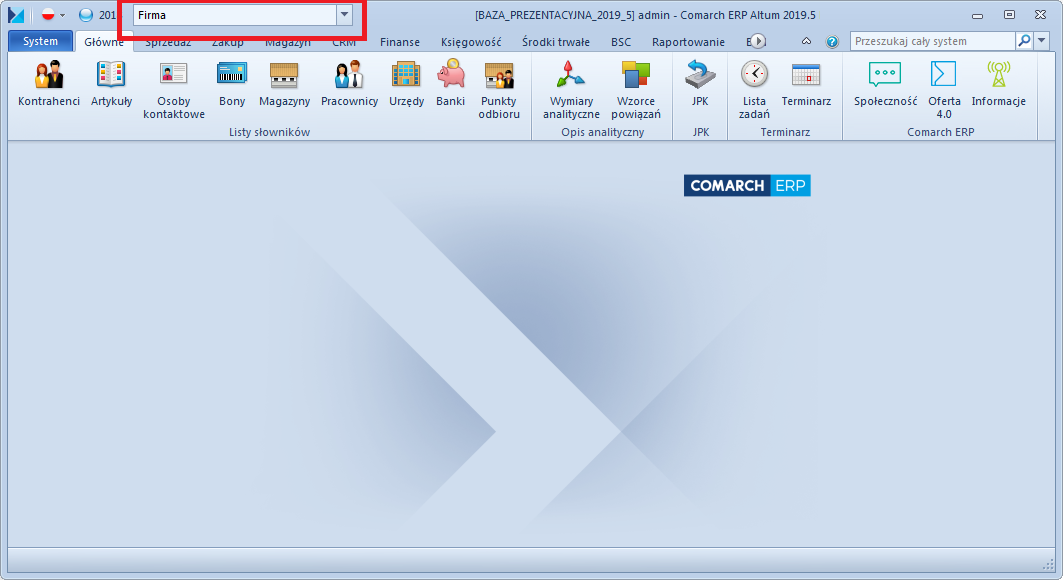The image size is (1063, 580).
Task: Switch to the BSC tab
Action: tap(621, 42)
